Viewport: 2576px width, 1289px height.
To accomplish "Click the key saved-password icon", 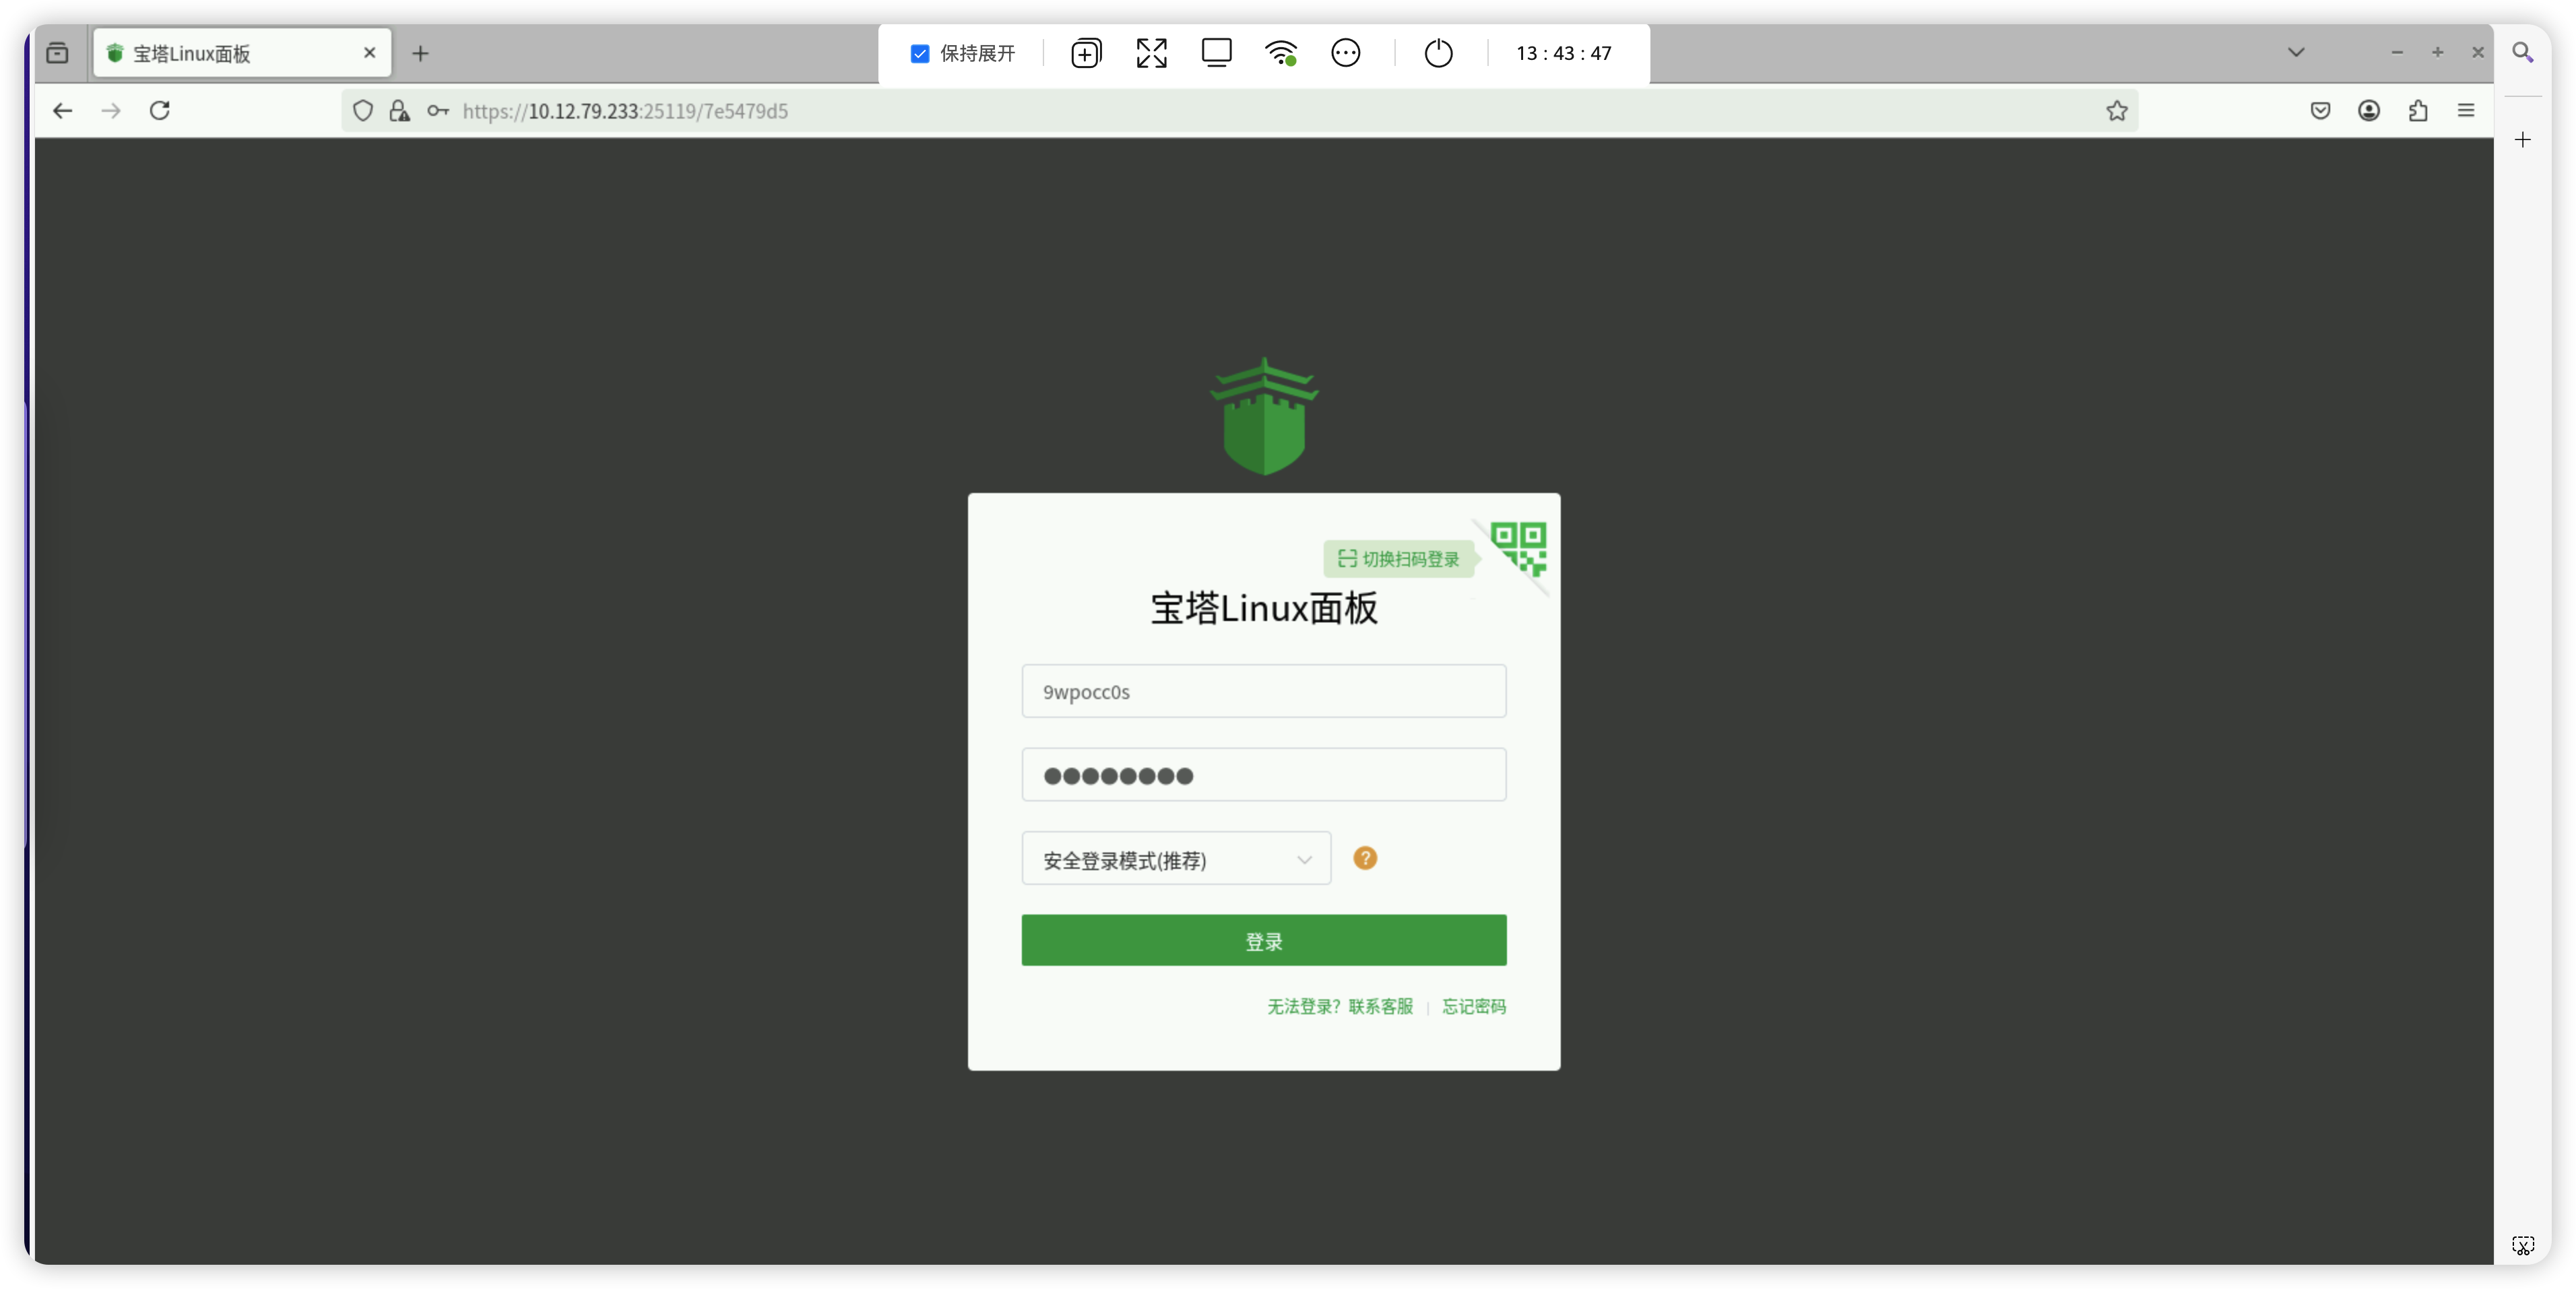I will pos(438,111).
